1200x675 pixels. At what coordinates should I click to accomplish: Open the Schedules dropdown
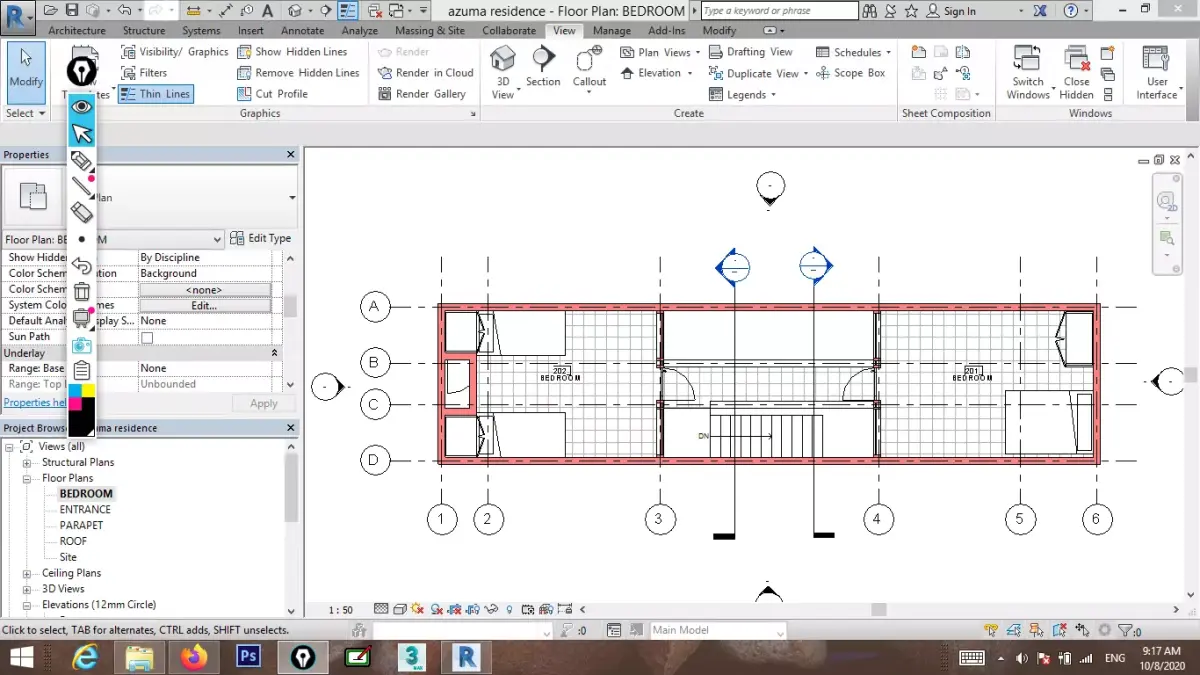point(854,52)
